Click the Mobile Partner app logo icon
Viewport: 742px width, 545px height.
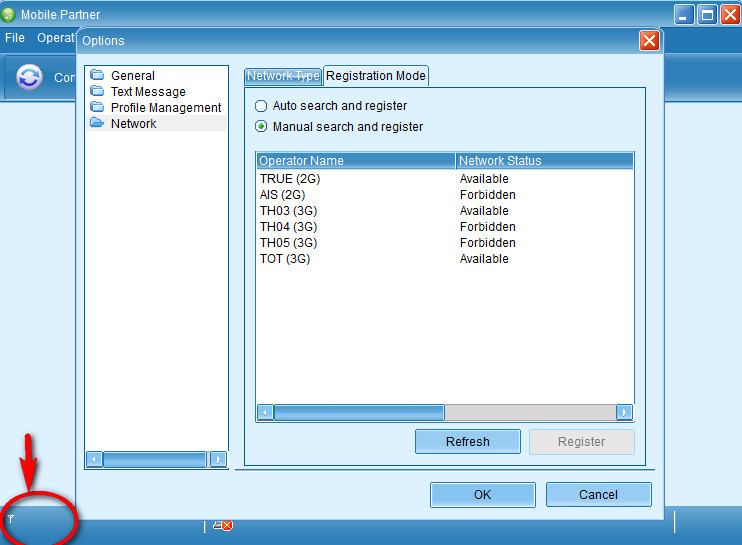[x=8, y=15]
